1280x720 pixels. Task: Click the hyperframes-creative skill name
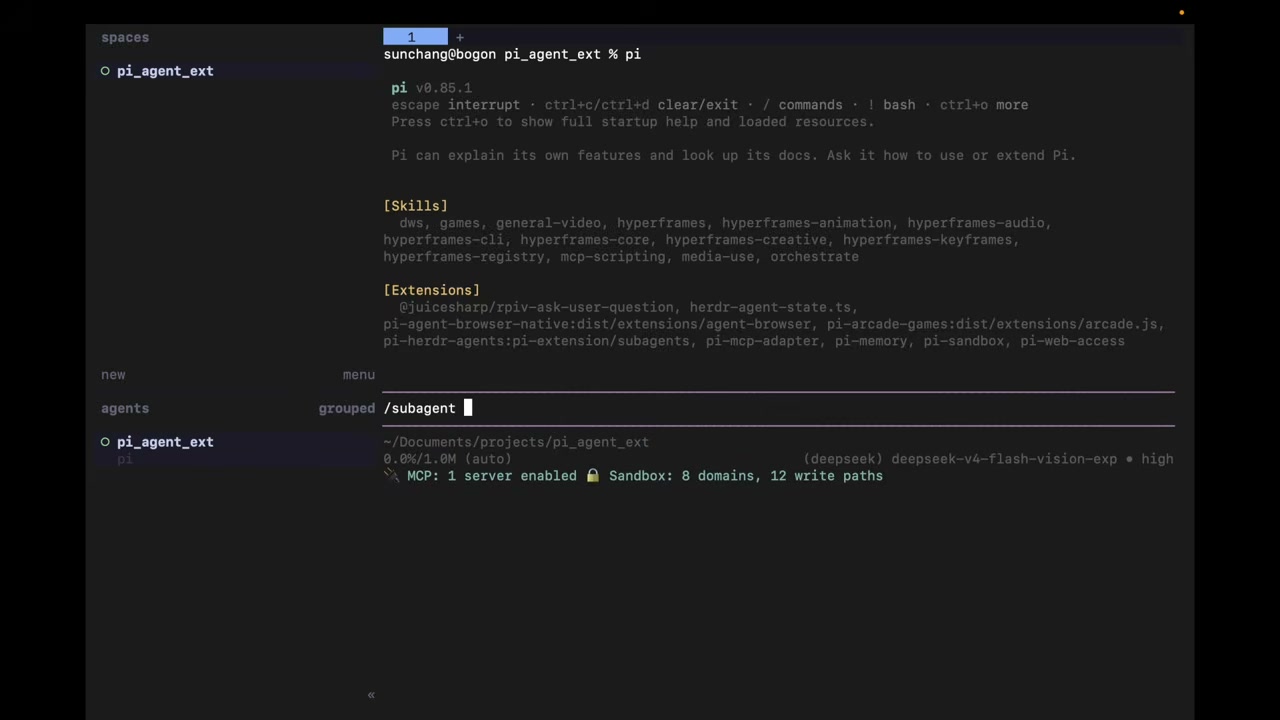pos(746,240)
